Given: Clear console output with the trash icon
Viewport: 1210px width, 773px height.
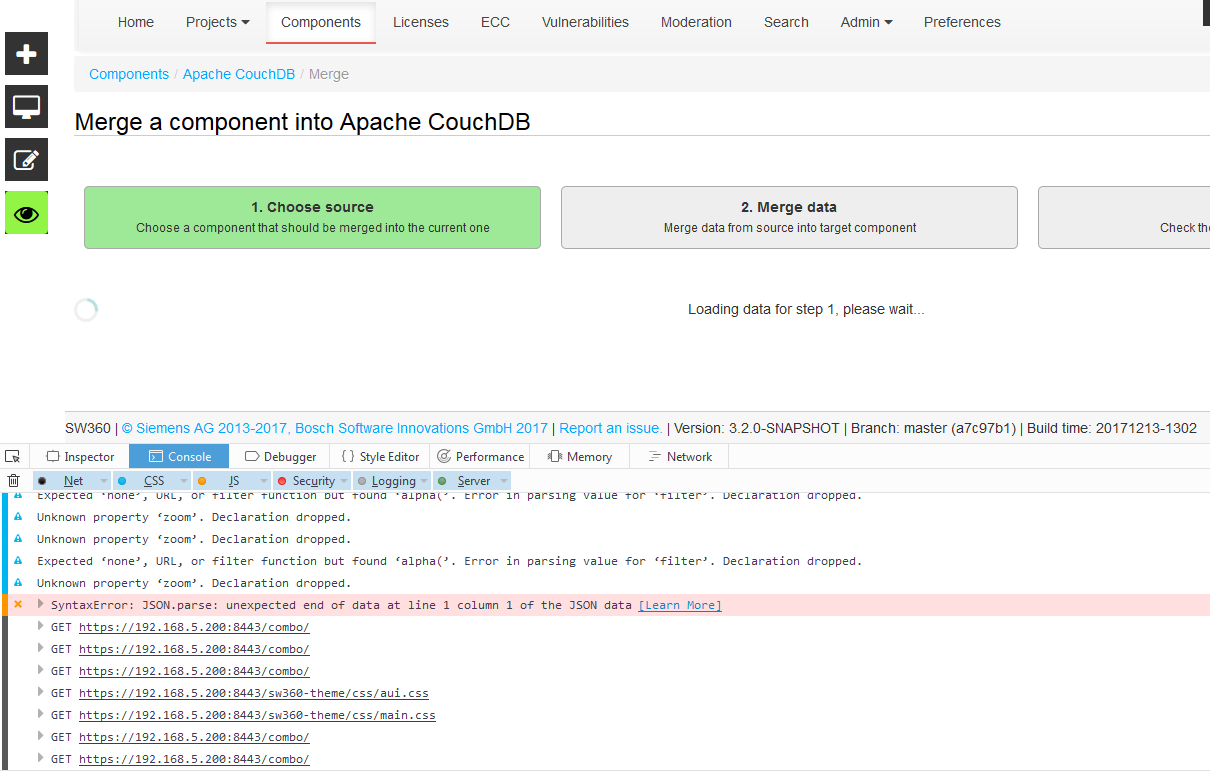Looking at the screenshot, I should coord(13,480).
